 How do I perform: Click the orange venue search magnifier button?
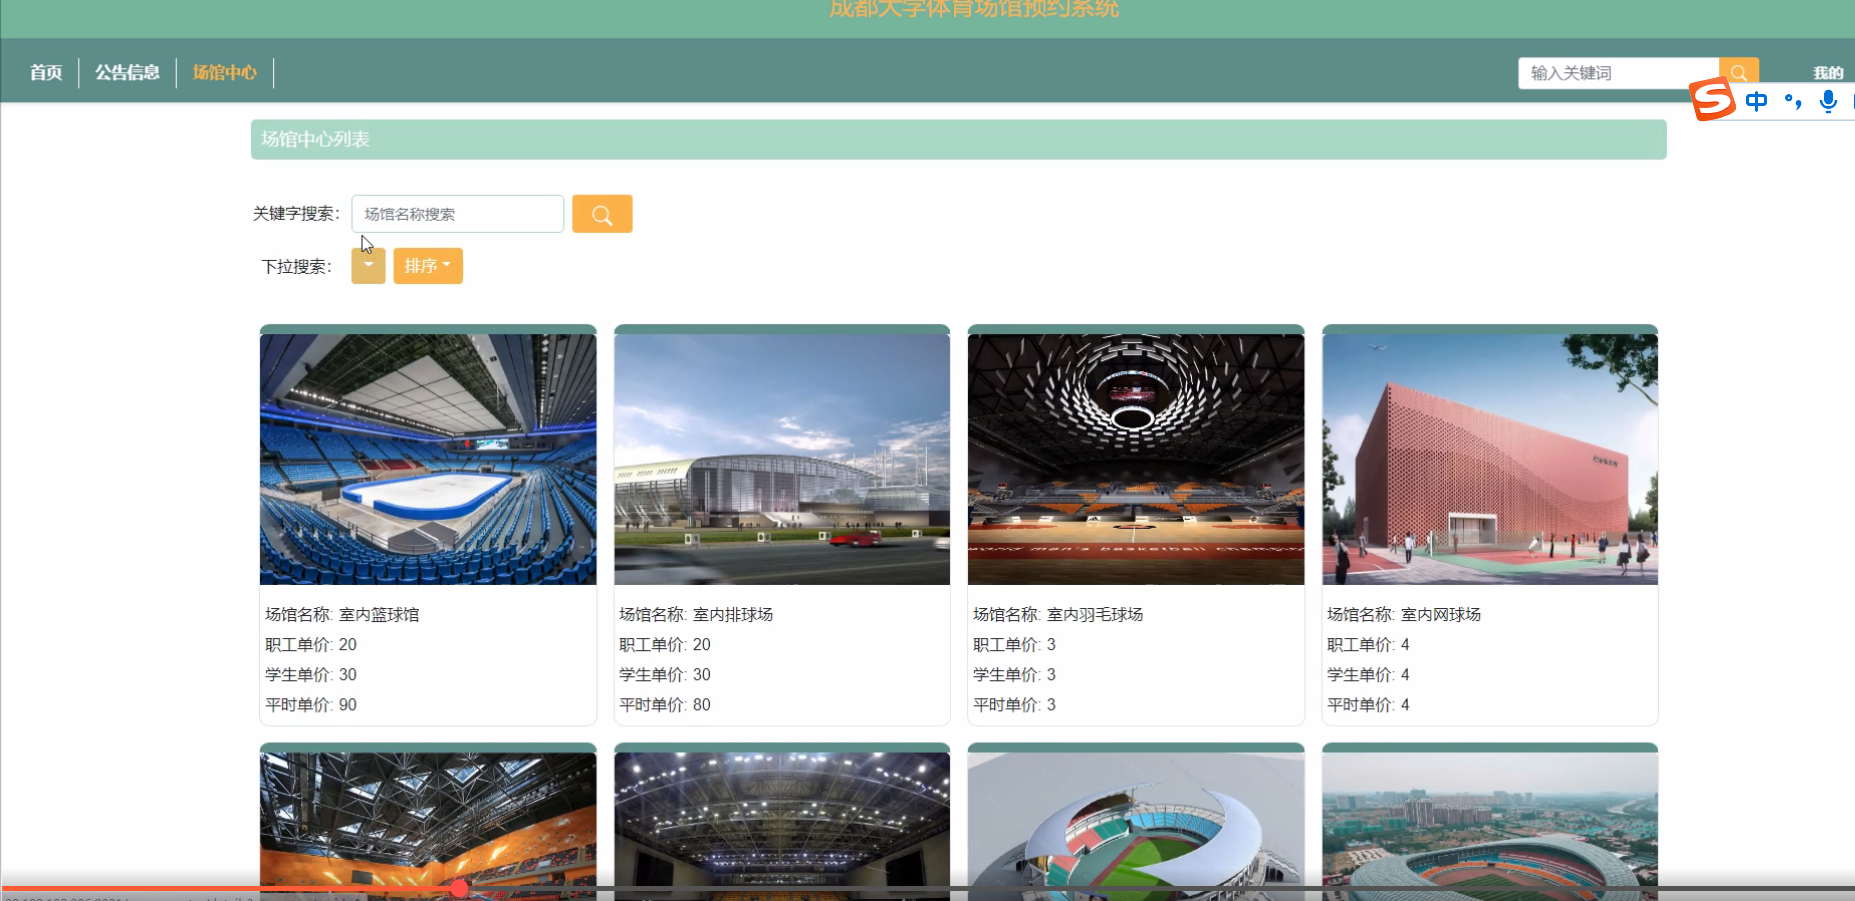pyautogui.click(x=602, y=214)
